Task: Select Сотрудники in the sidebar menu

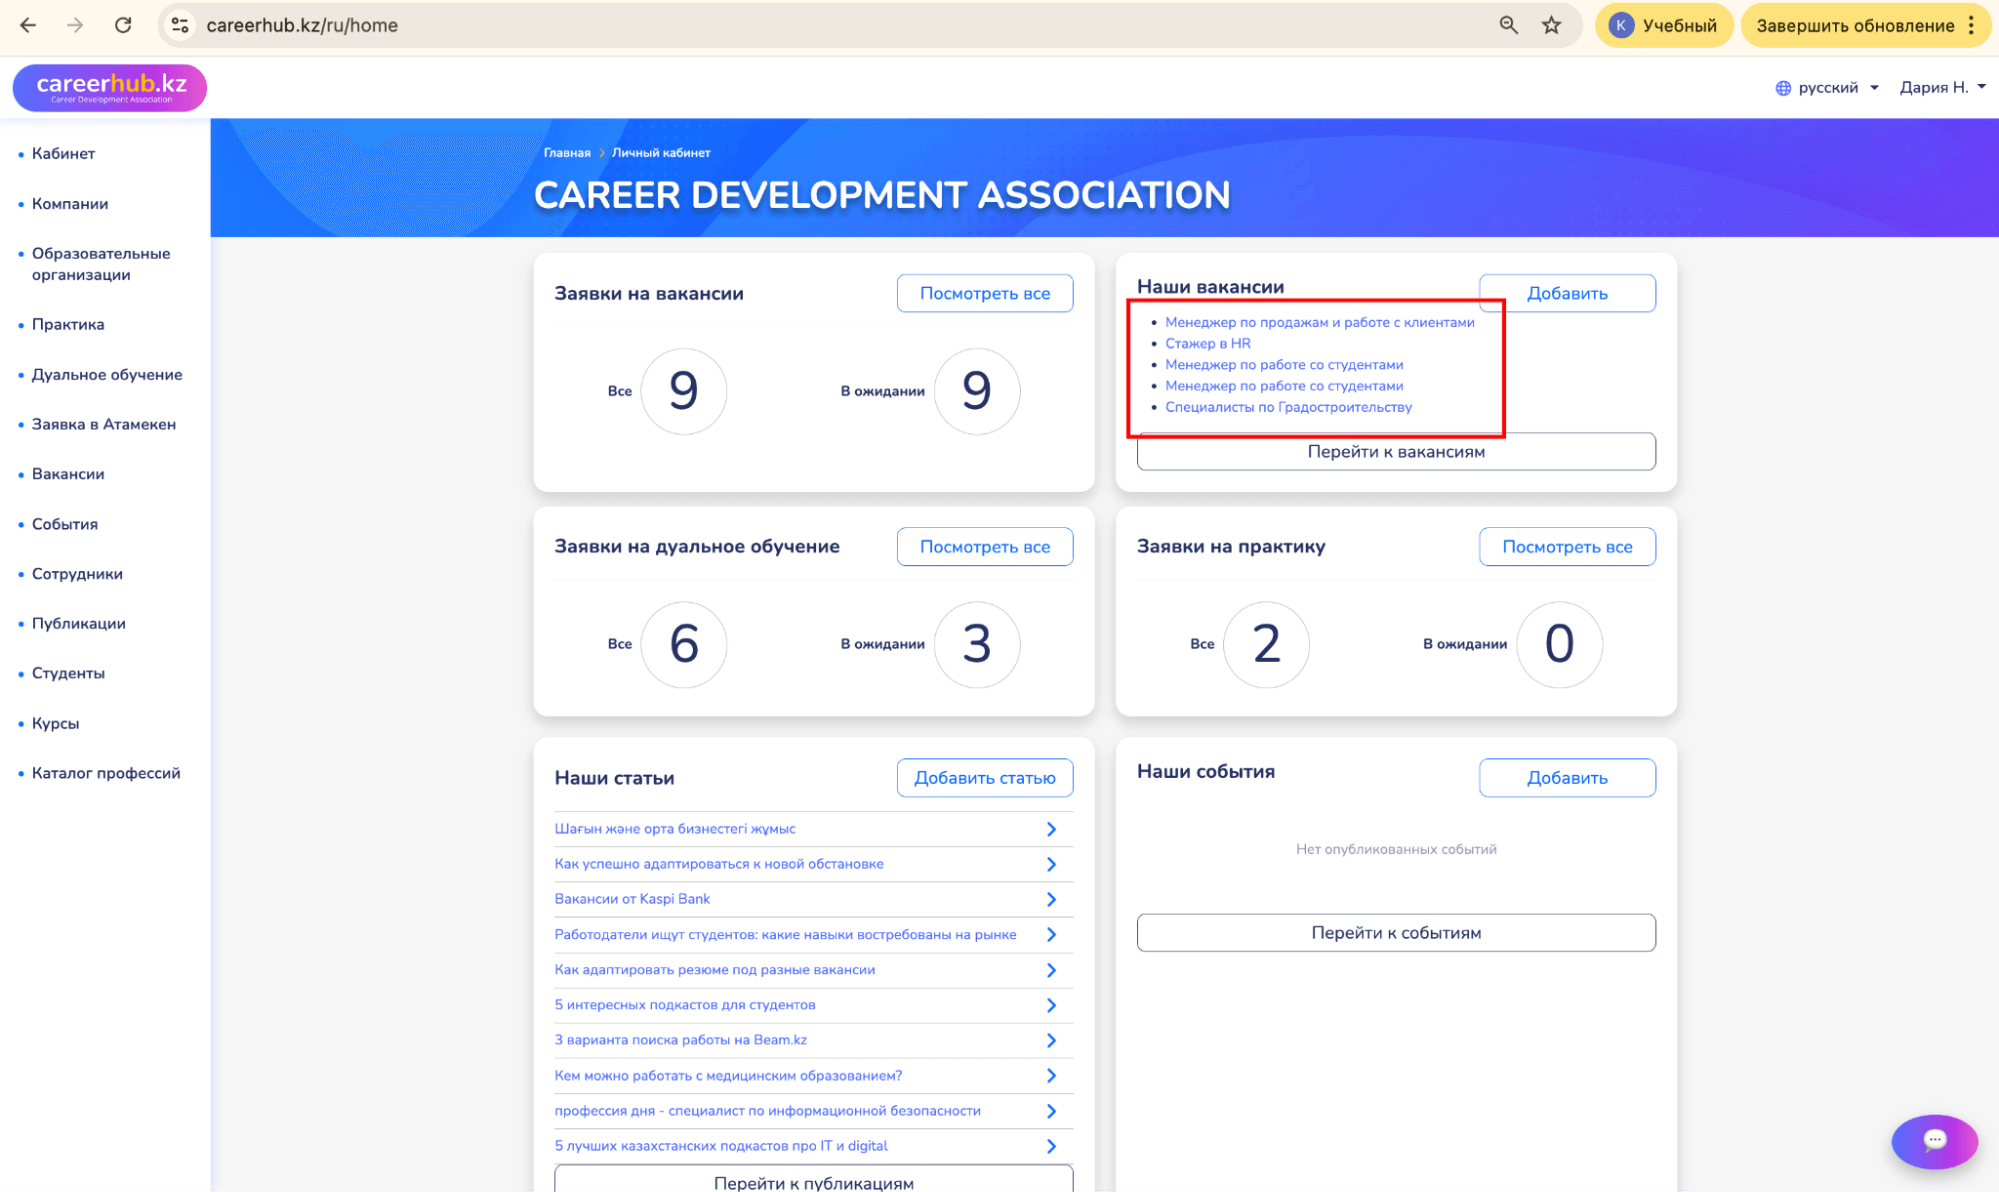Action: tap(77, 574)
